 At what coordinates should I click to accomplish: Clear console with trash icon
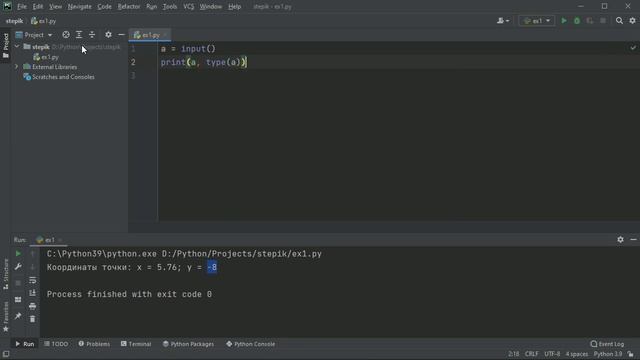(33, 319)
